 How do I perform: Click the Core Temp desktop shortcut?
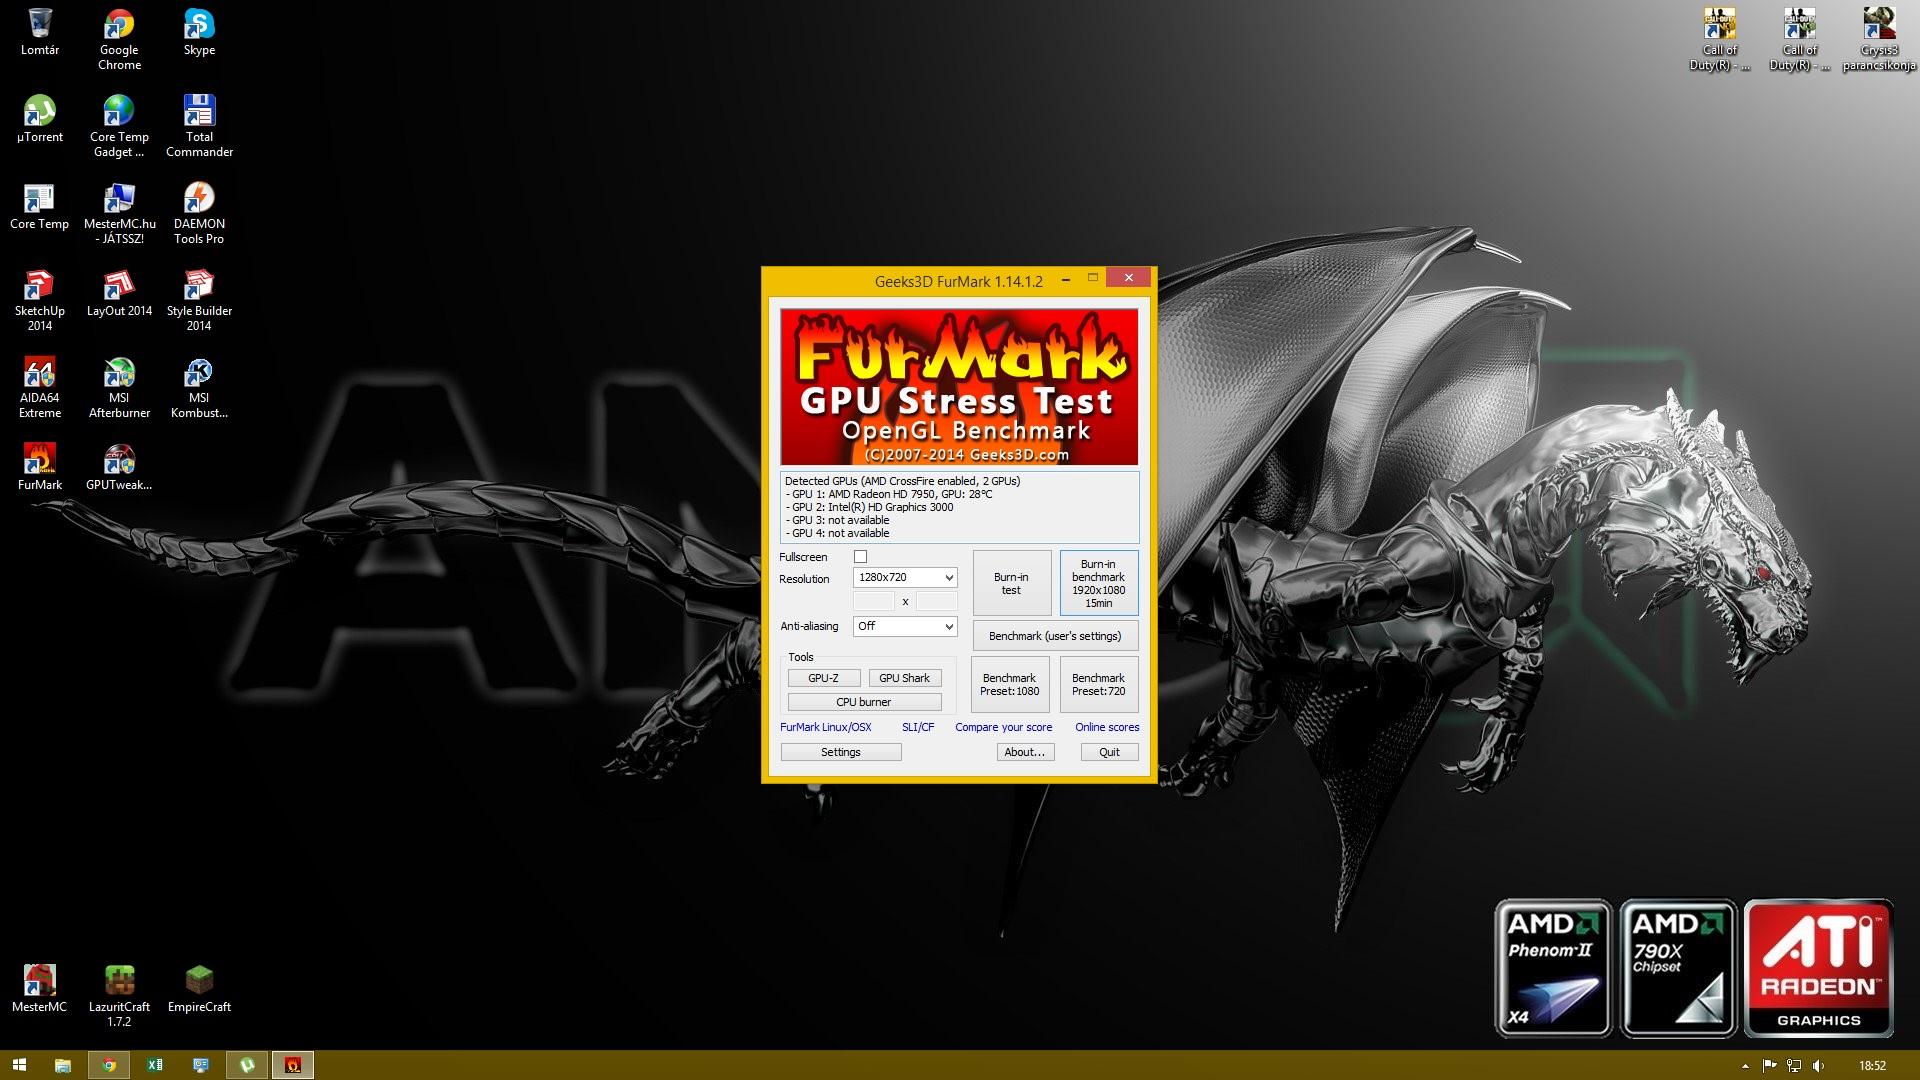click(x=40, y=206)
